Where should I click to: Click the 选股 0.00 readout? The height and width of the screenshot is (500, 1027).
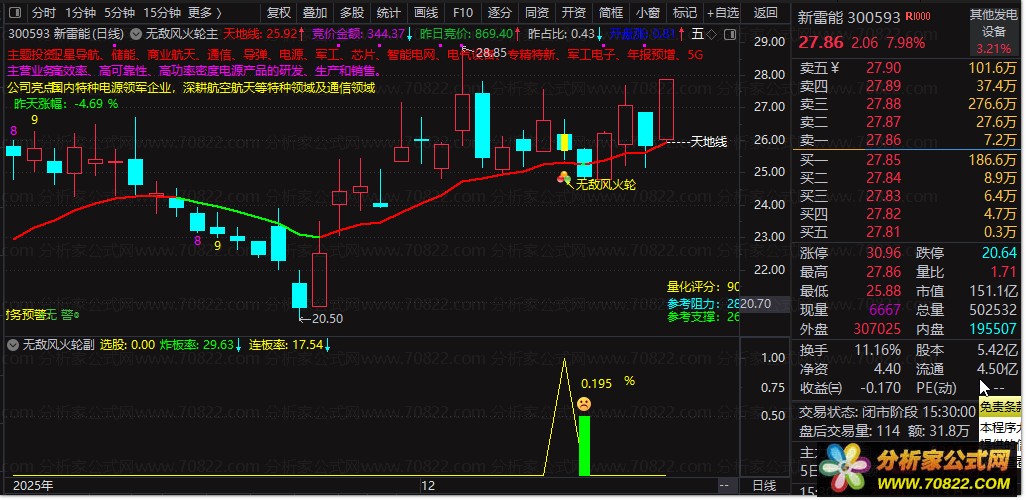[x=128, y=345]
